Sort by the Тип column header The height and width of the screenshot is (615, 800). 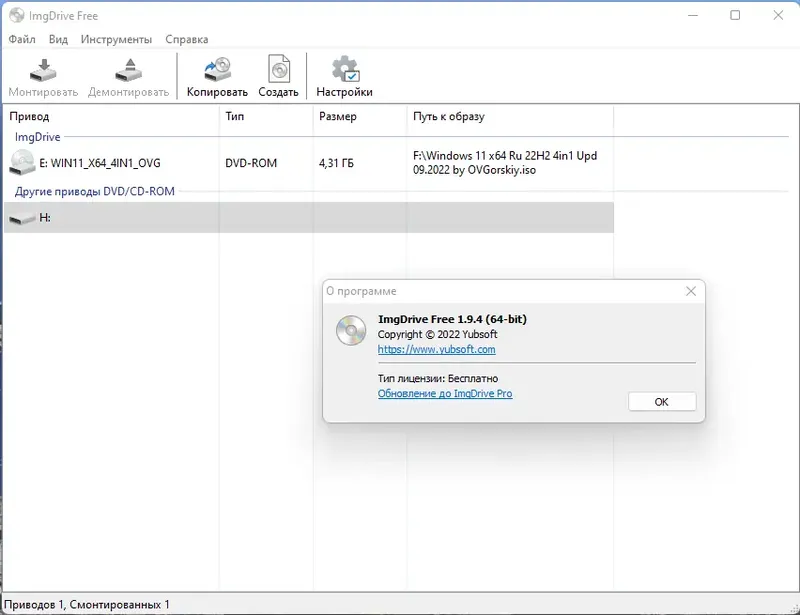click(266, 116)
